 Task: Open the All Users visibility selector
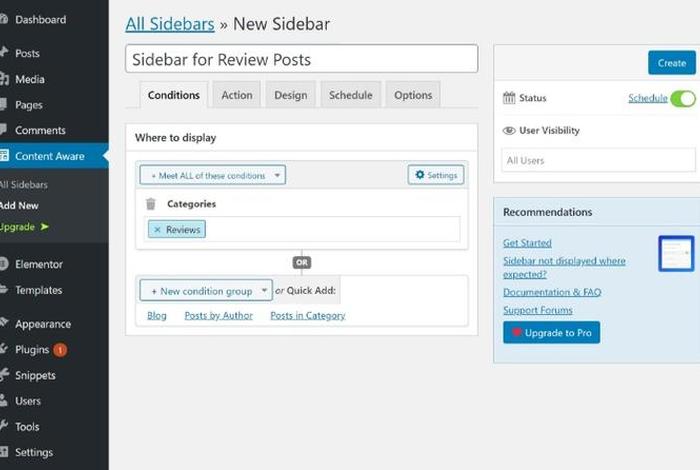(598, 160)
